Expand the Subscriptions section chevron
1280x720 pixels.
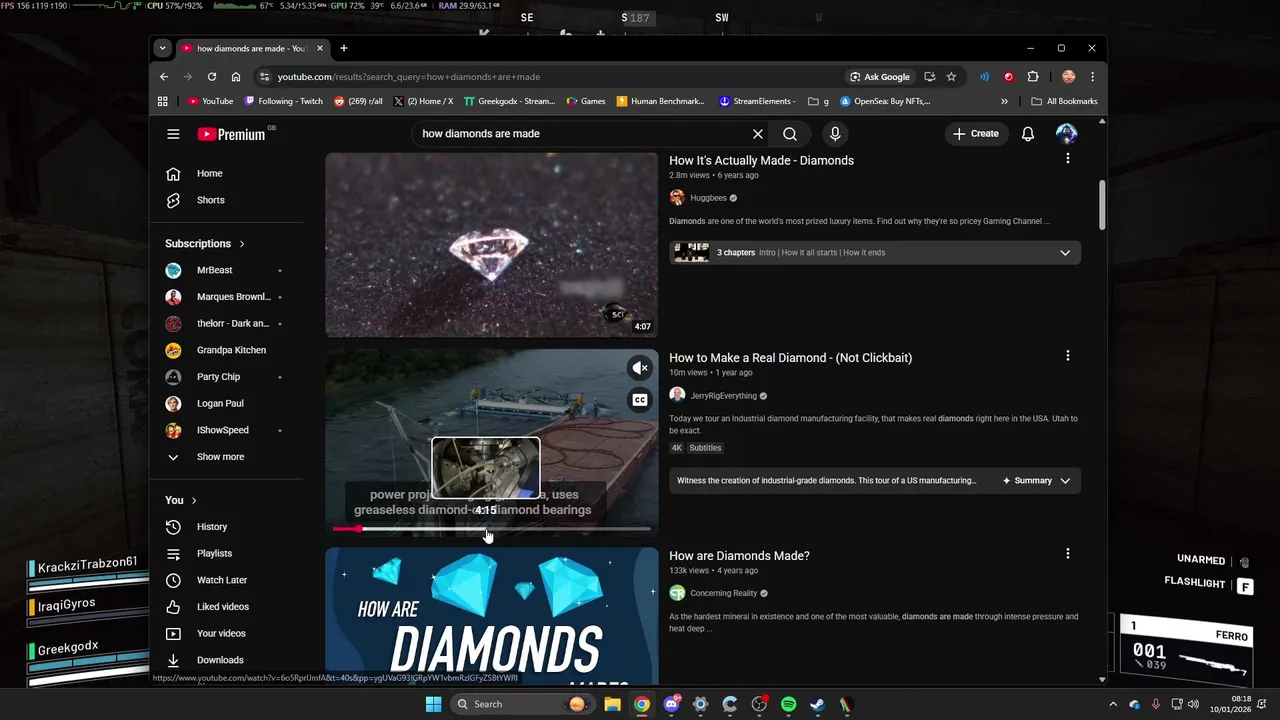(x=241, y=244)
